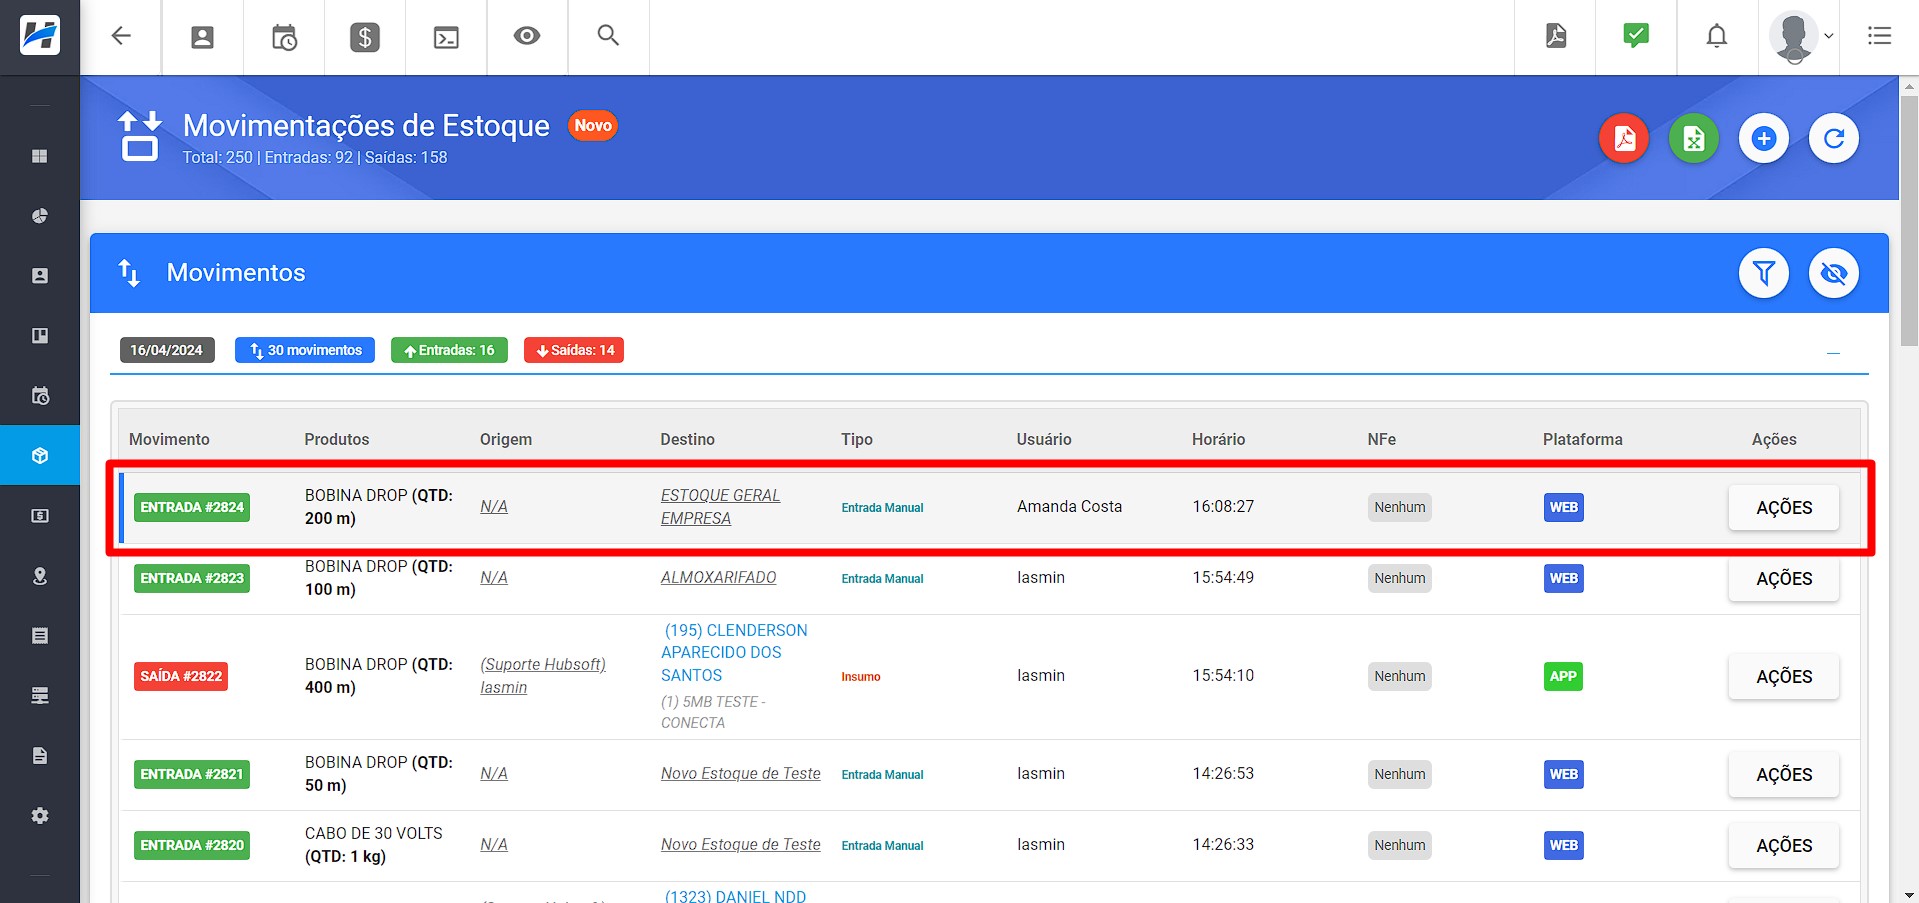Open the terminal console icon
Screen dimensions: 1919x903
446,37
